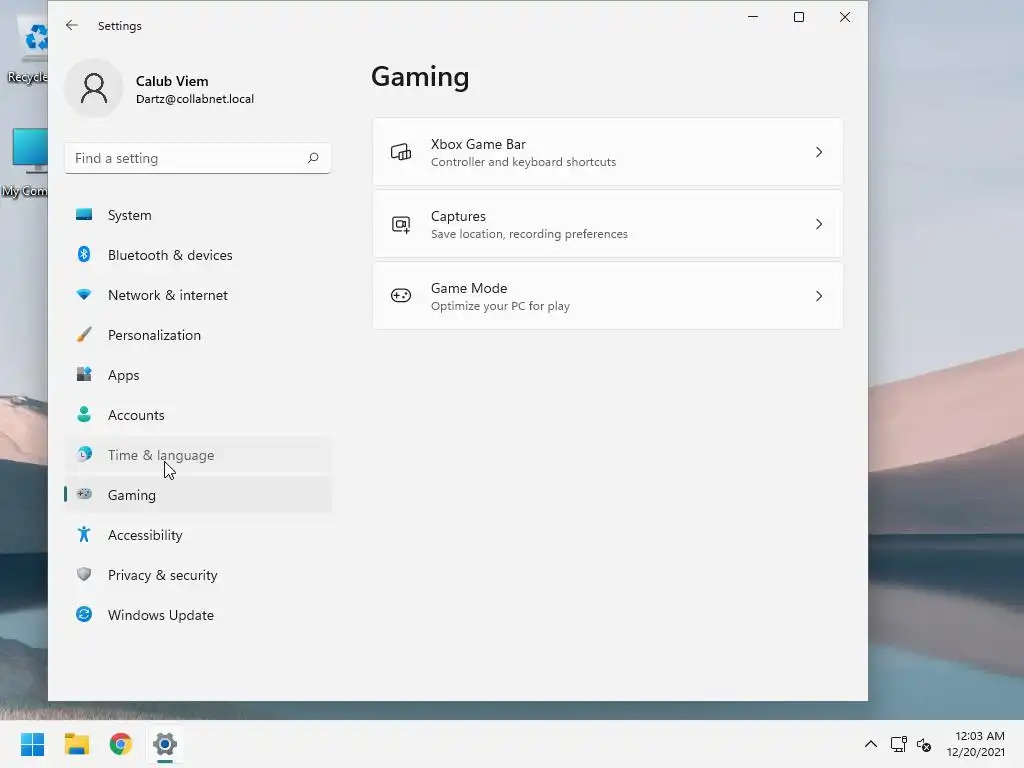Screen dimensions: 1024x768
Task: Click the Accessibility figure icon
Action: [84, 534]
